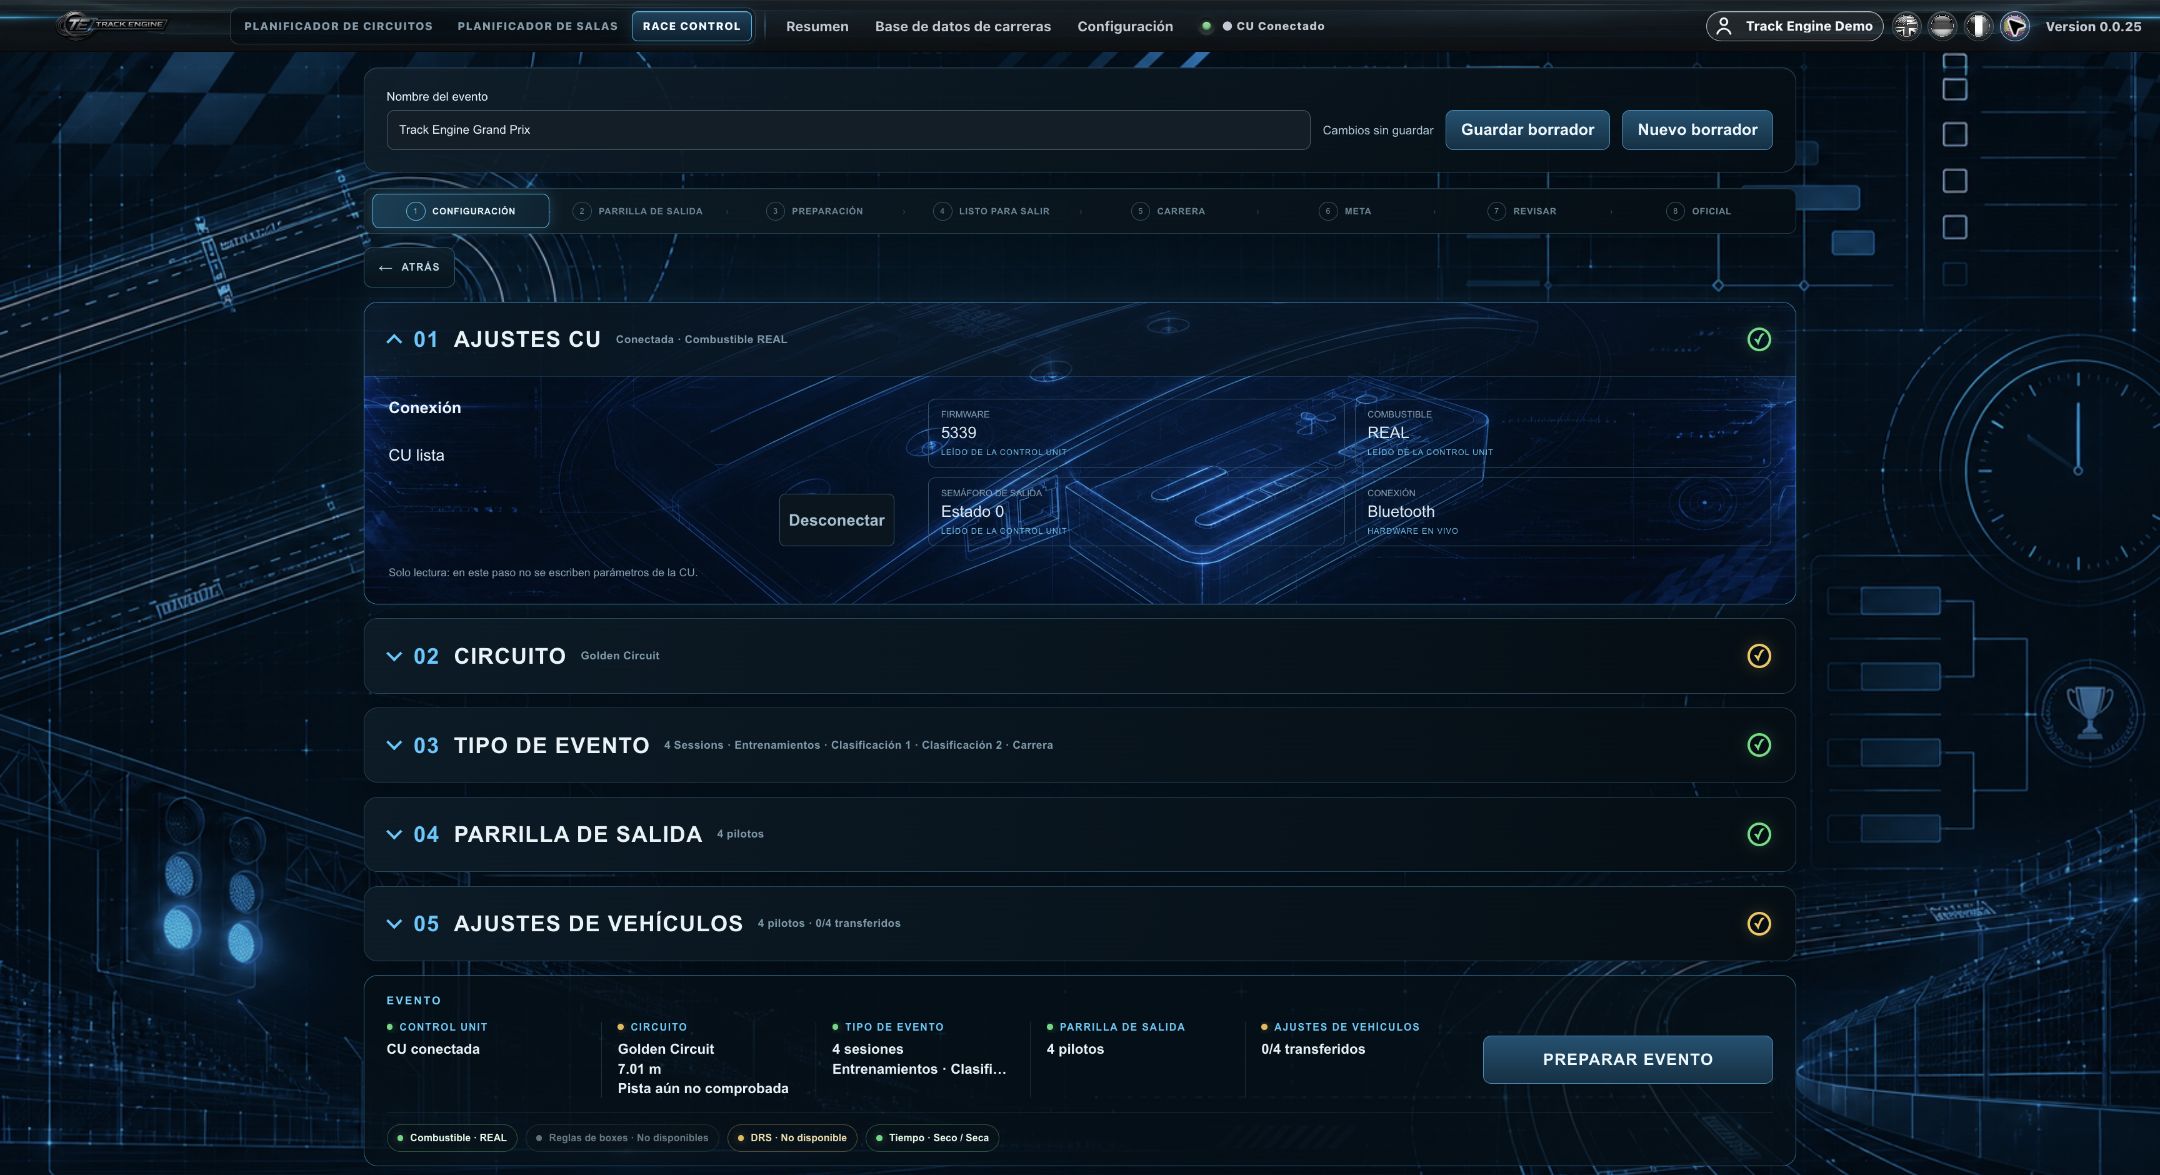Open Base de datos de carreras
This screenshot has width=2160, height=1175.
[962, 26]
